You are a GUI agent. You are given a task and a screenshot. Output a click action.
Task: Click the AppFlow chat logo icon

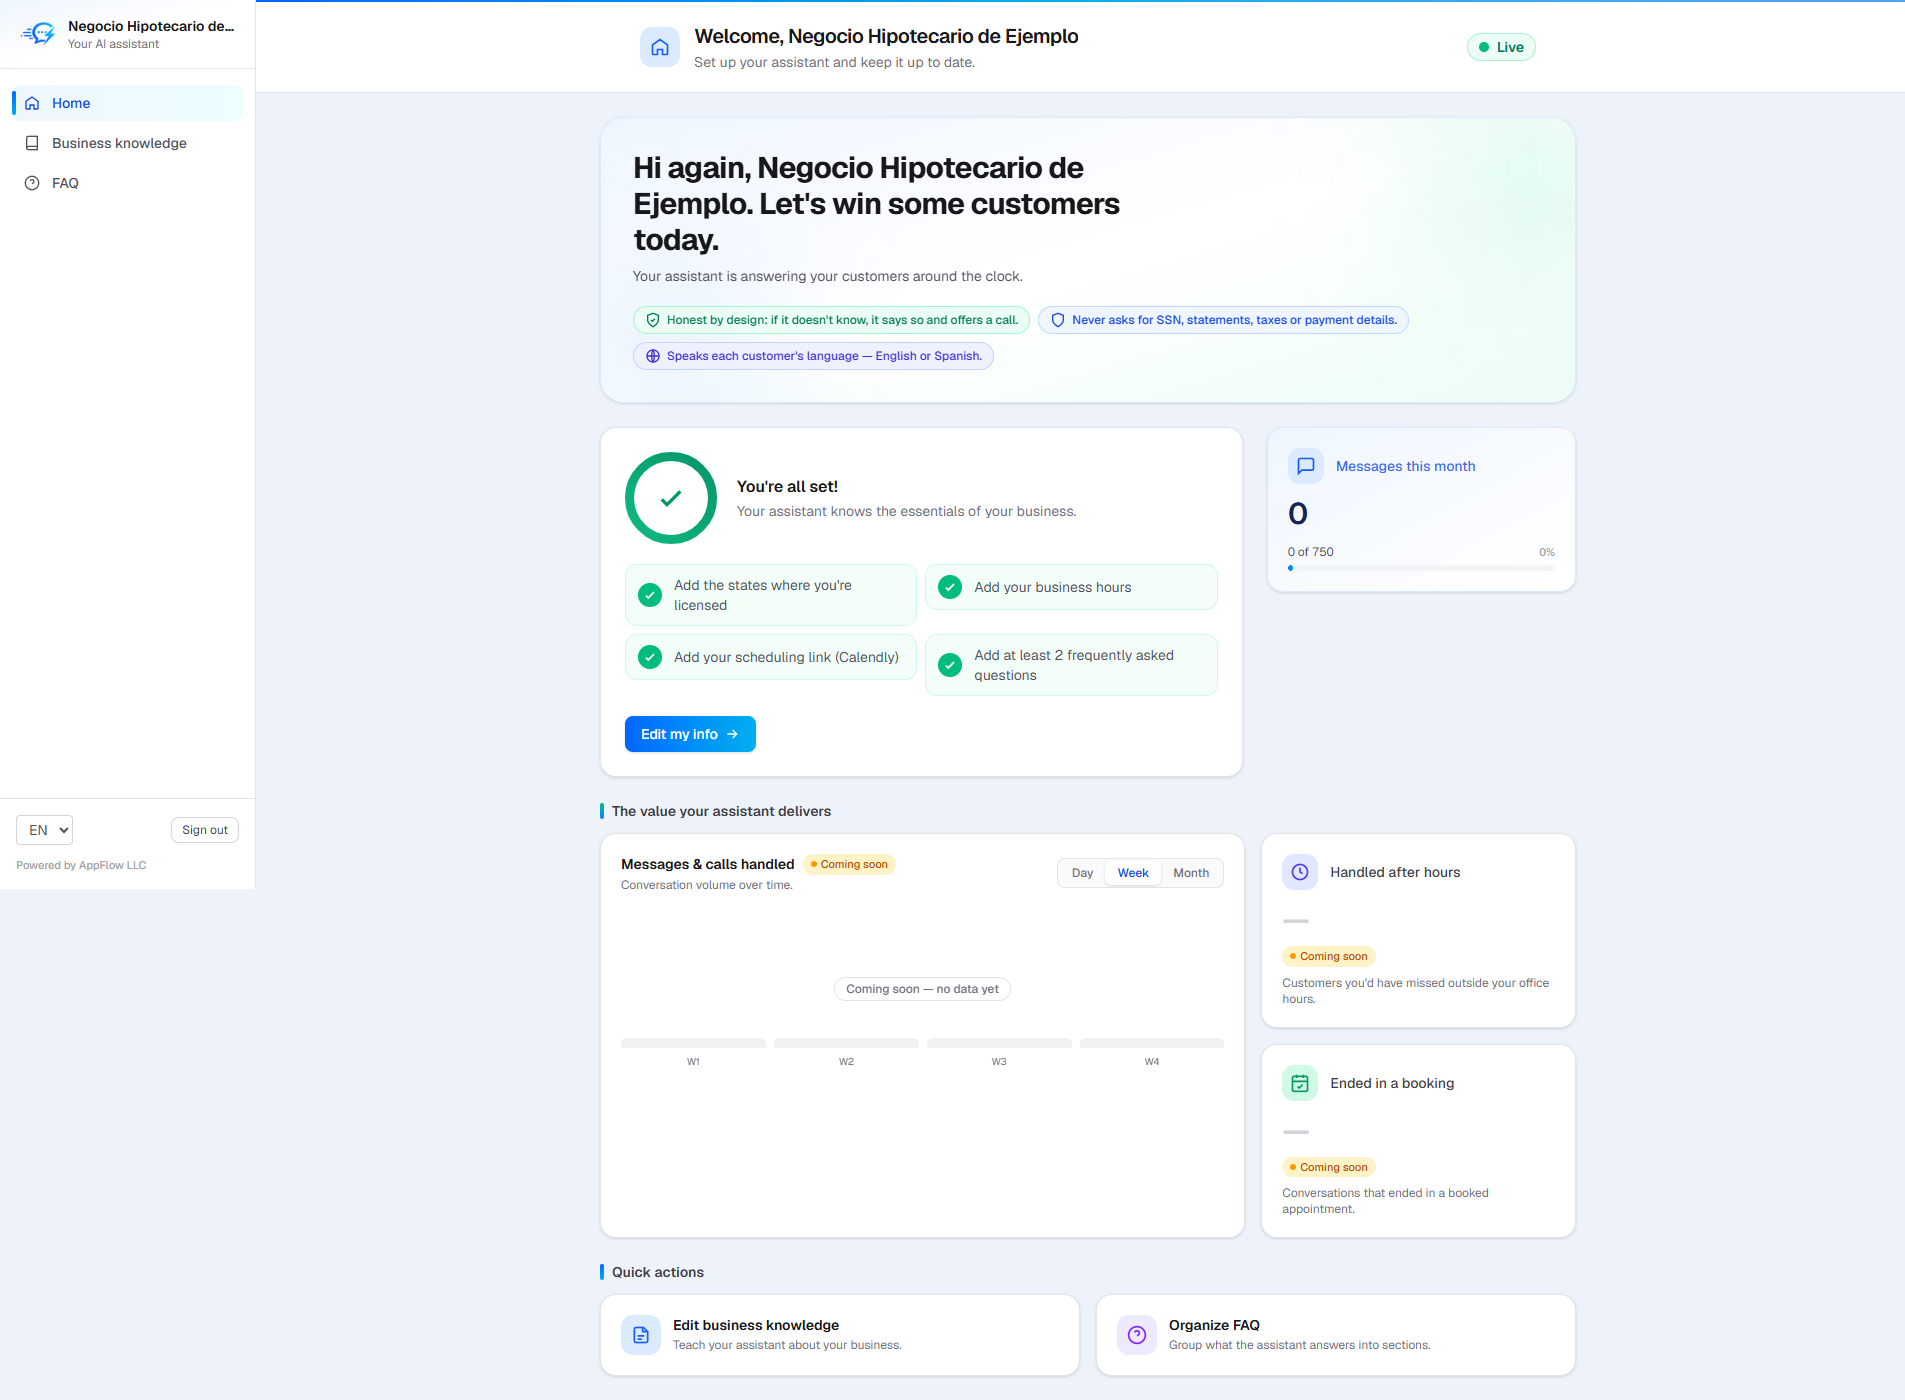coord(38,34)
